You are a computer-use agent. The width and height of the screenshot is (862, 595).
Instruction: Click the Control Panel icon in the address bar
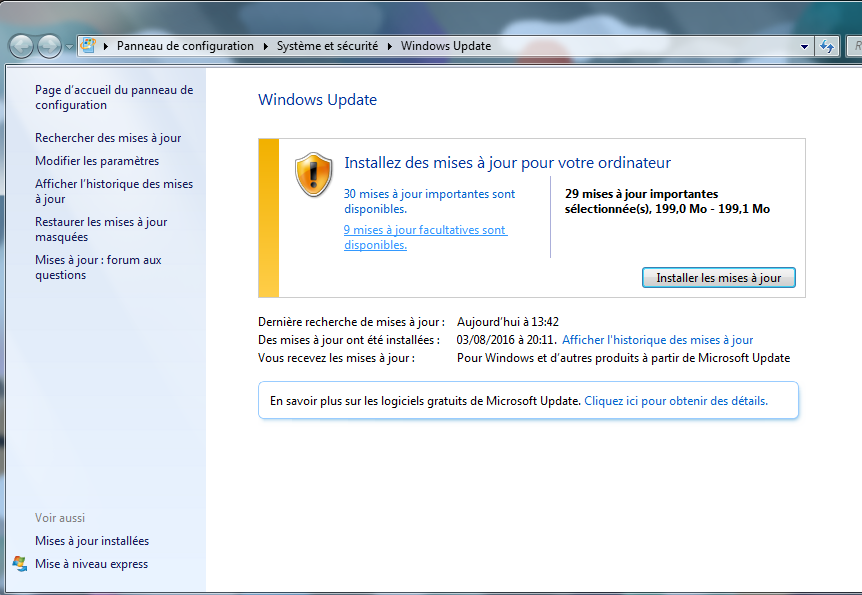point(88,45)
